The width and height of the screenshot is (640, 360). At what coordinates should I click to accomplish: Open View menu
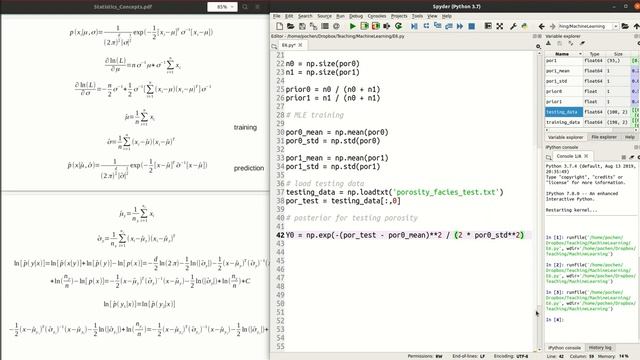(432, 16)
